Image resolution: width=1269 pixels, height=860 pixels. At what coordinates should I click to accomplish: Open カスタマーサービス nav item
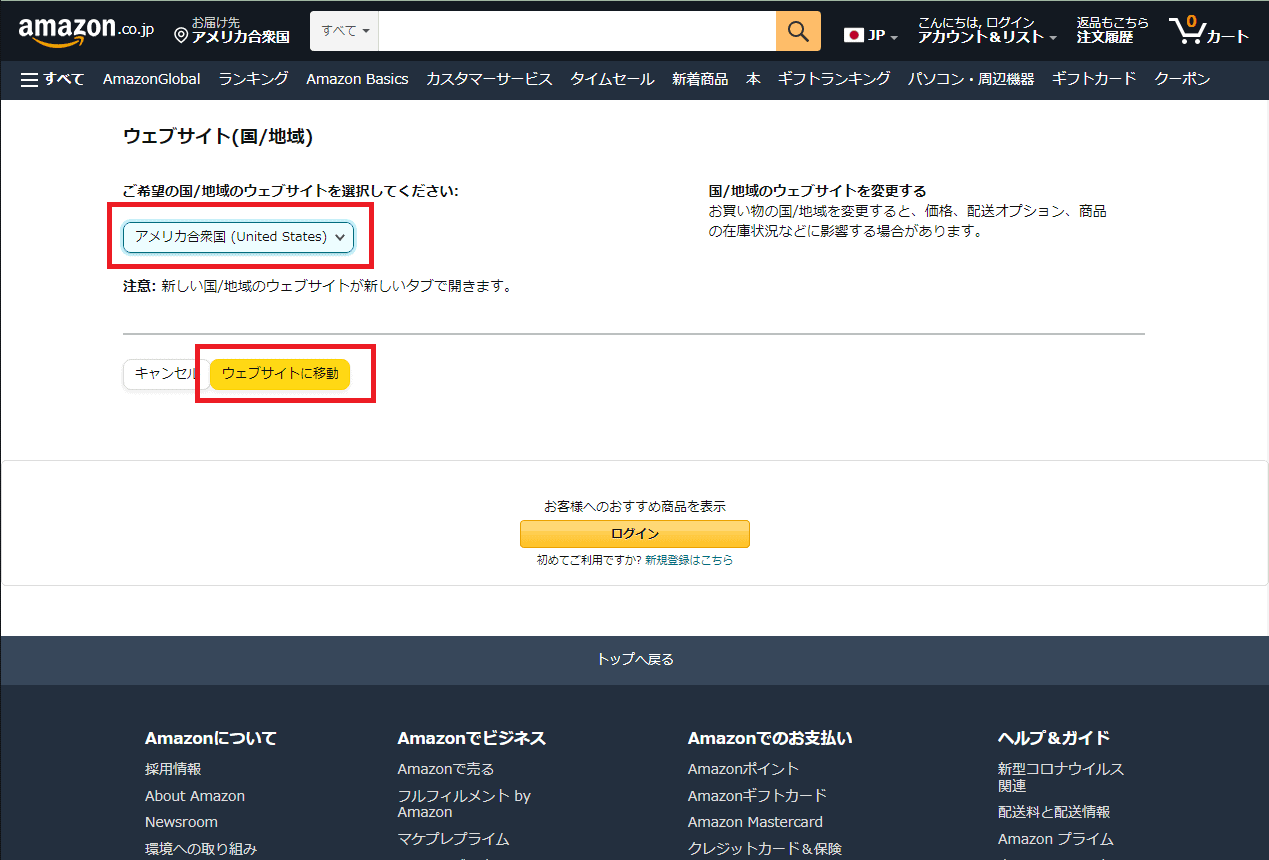point(489,79)
